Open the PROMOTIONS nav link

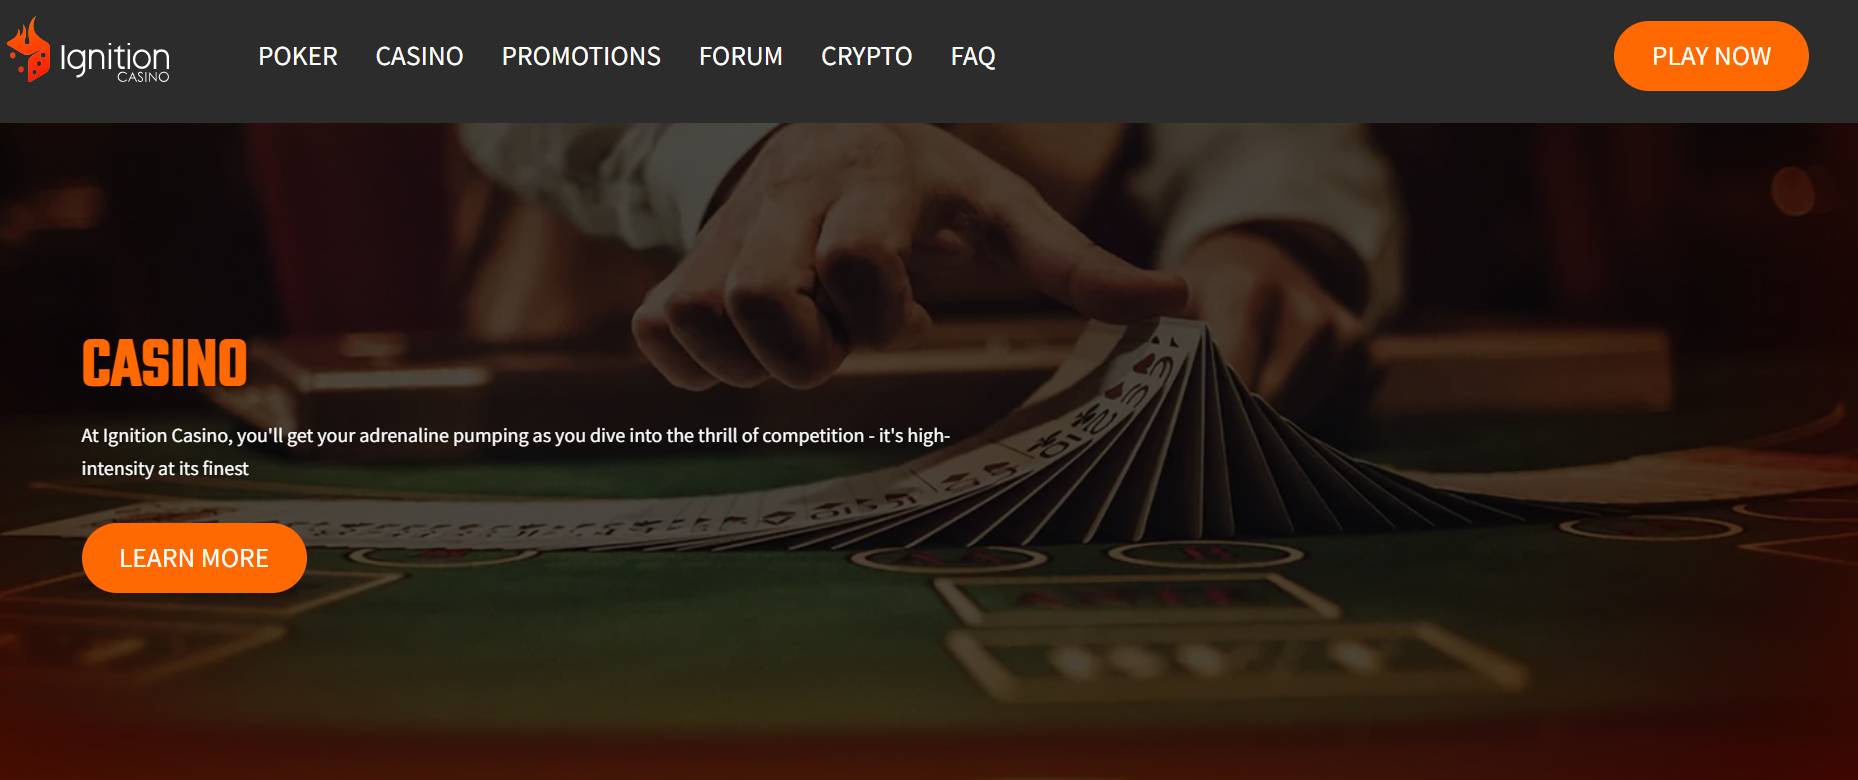coord(581,56)
